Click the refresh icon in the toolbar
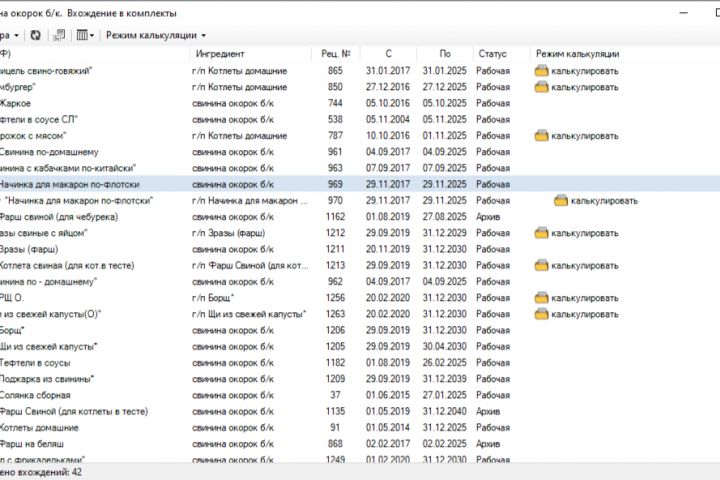This screenshot has height=480, width=720. click(36, 35)
